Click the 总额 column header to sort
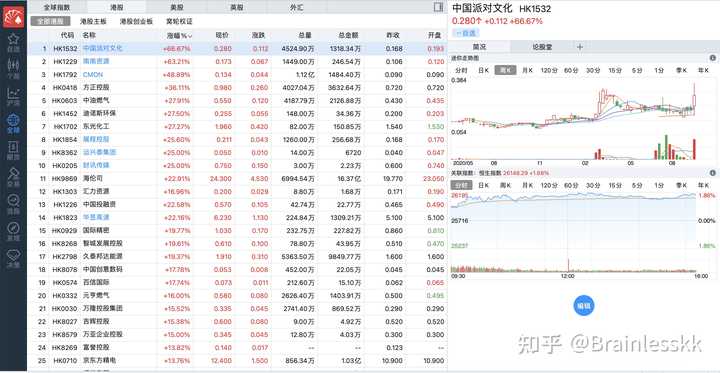Screen dimensions: 720x373 tap(348, 35)
